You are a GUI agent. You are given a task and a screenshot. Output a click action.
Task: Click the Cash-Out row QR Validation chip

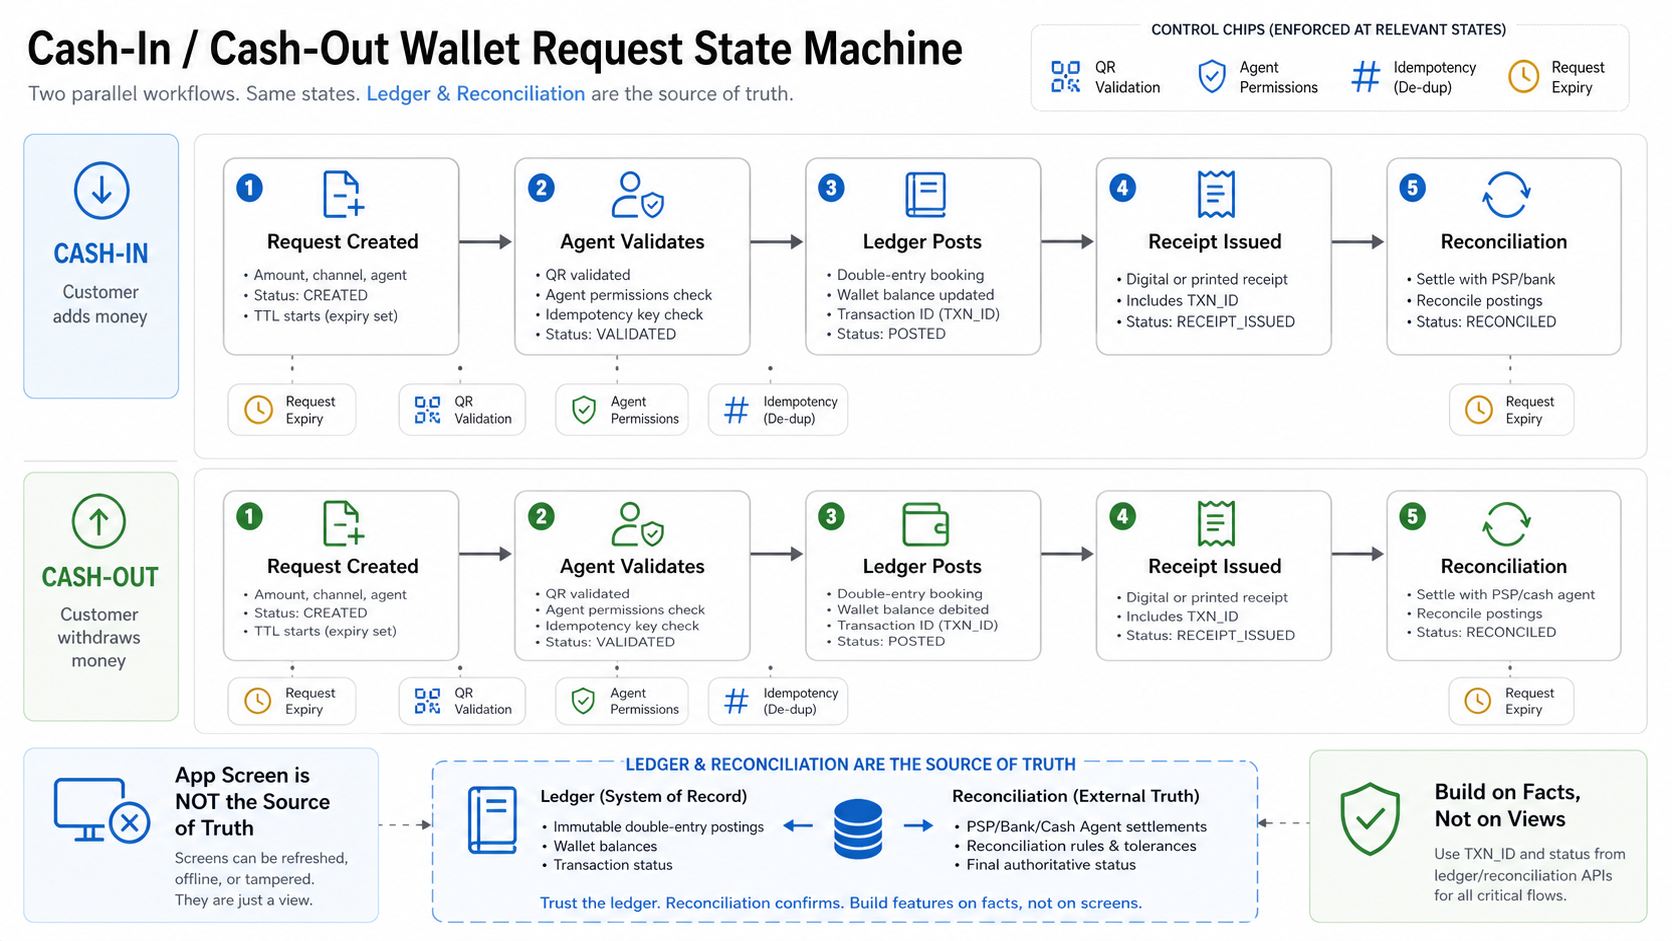[462, 701]
